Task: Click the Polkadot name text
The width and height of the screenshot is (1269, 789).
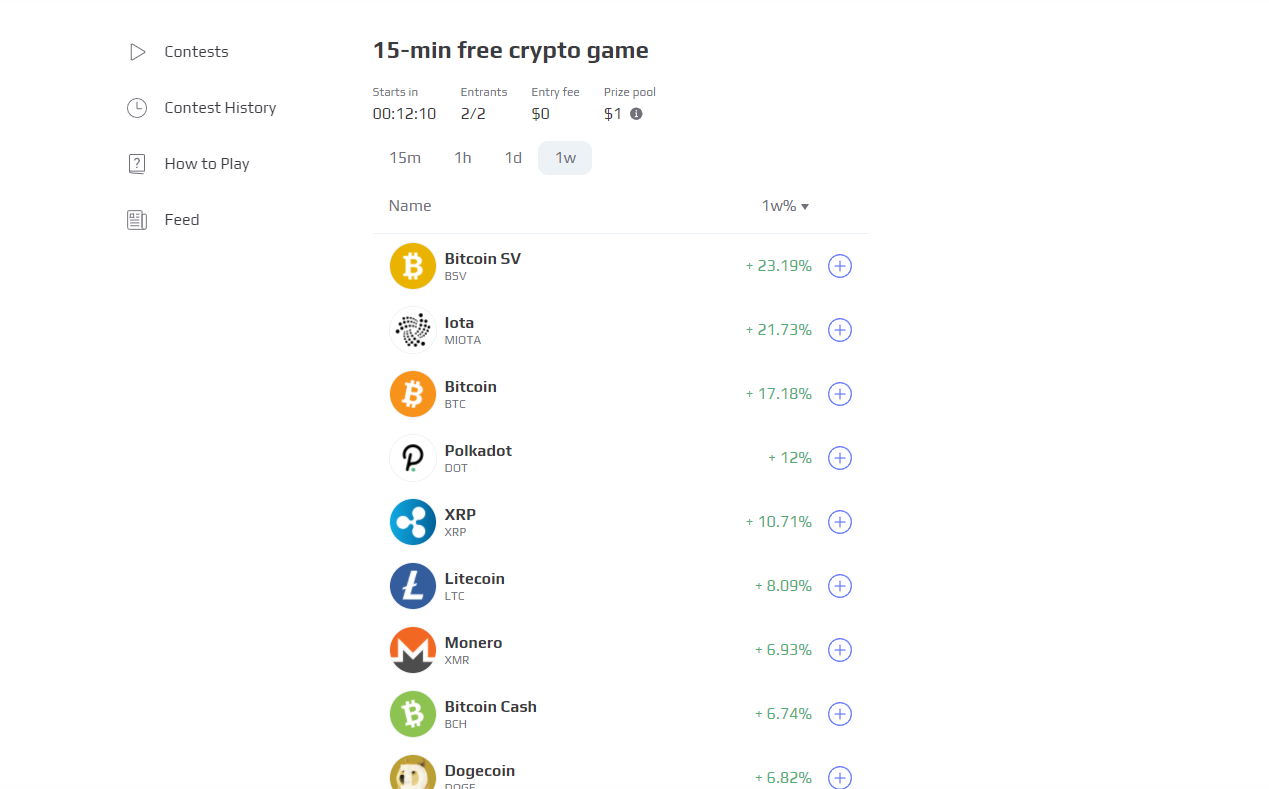Action: pyautogui.click(x=478, y=450)
